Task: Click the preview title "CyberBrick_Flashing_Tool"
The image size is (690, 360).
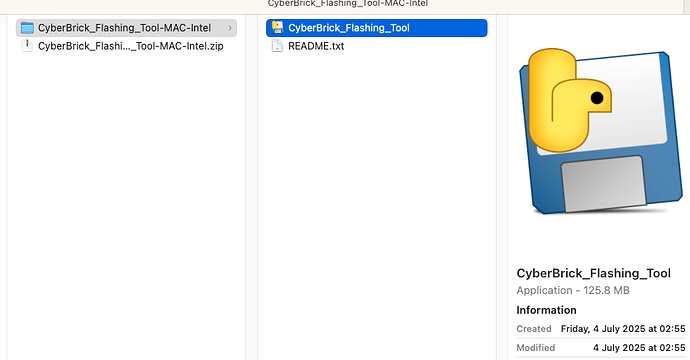Action: [594, 273]
